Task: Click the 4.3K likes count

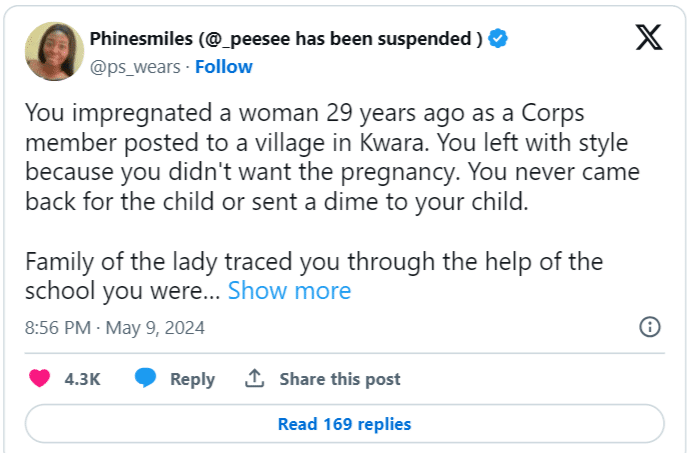Action: (x=81, y=379)
